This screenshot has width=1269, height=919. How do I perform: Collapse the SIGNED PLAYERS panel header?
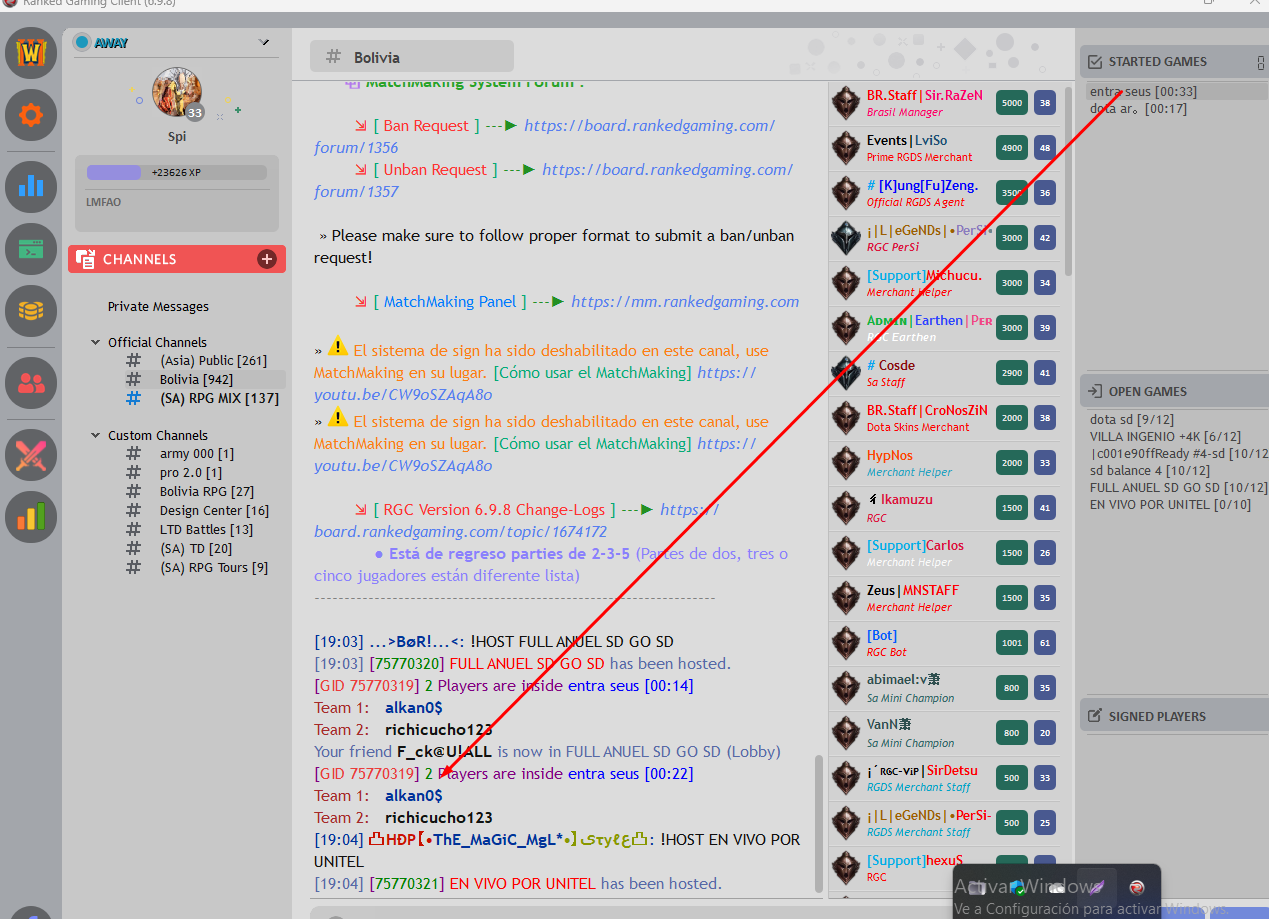point(1174,717)
